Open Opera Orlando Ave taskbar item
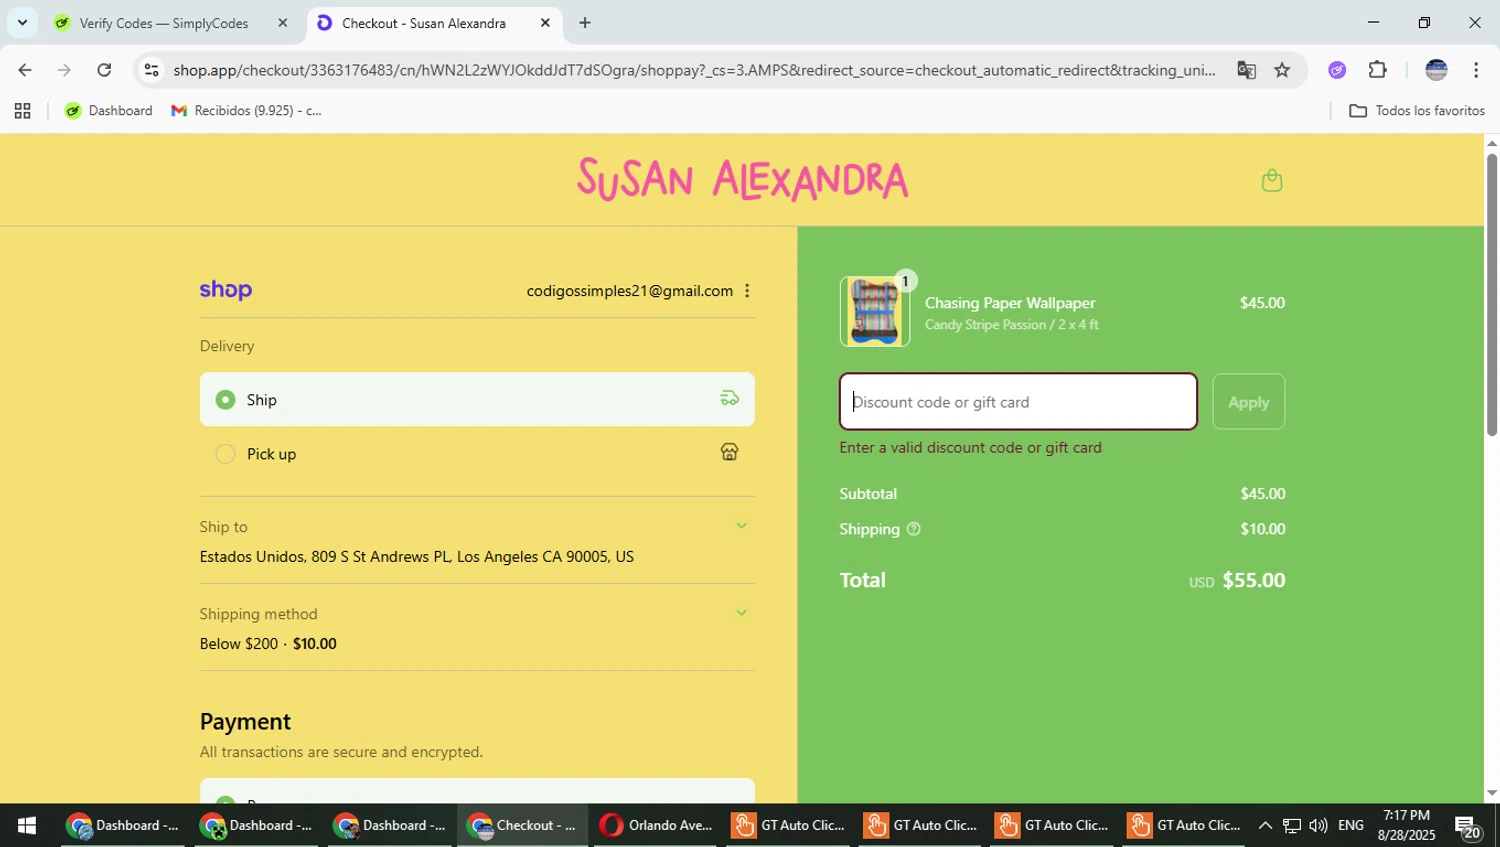 pyautogui.click(x=656, y=826)
